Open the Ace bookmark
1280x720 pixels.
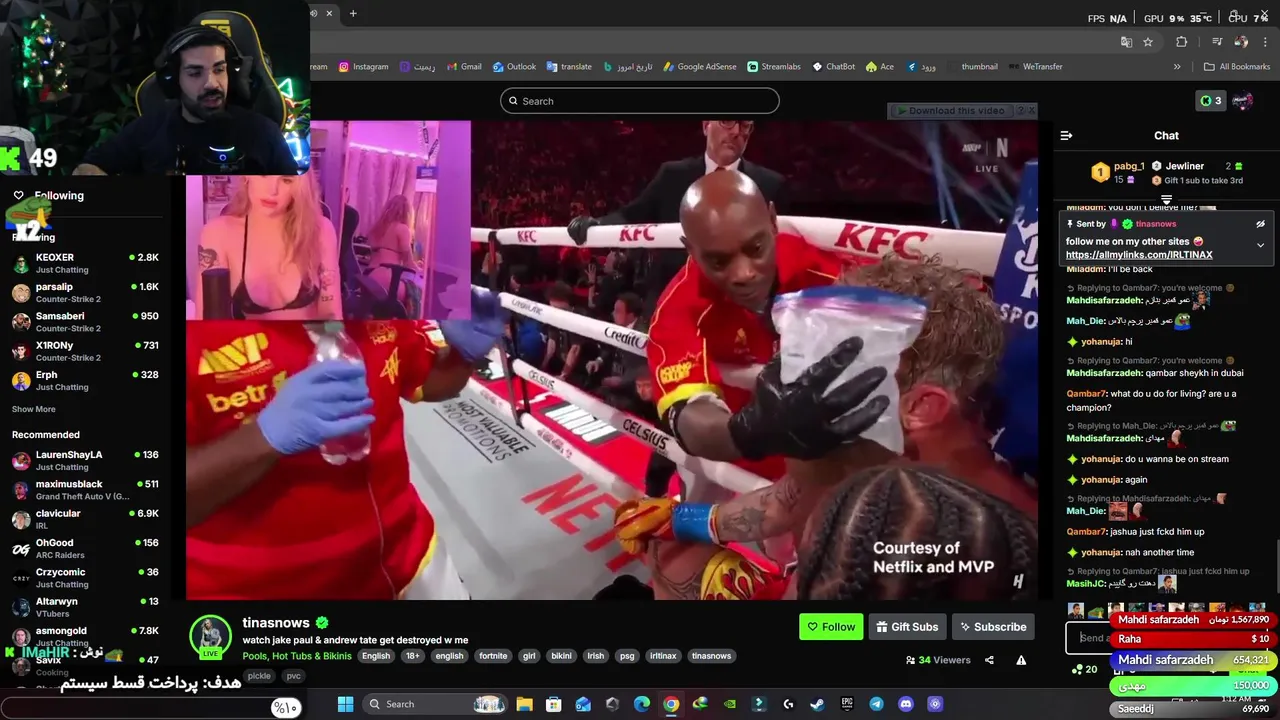click(x=880, y=67)
